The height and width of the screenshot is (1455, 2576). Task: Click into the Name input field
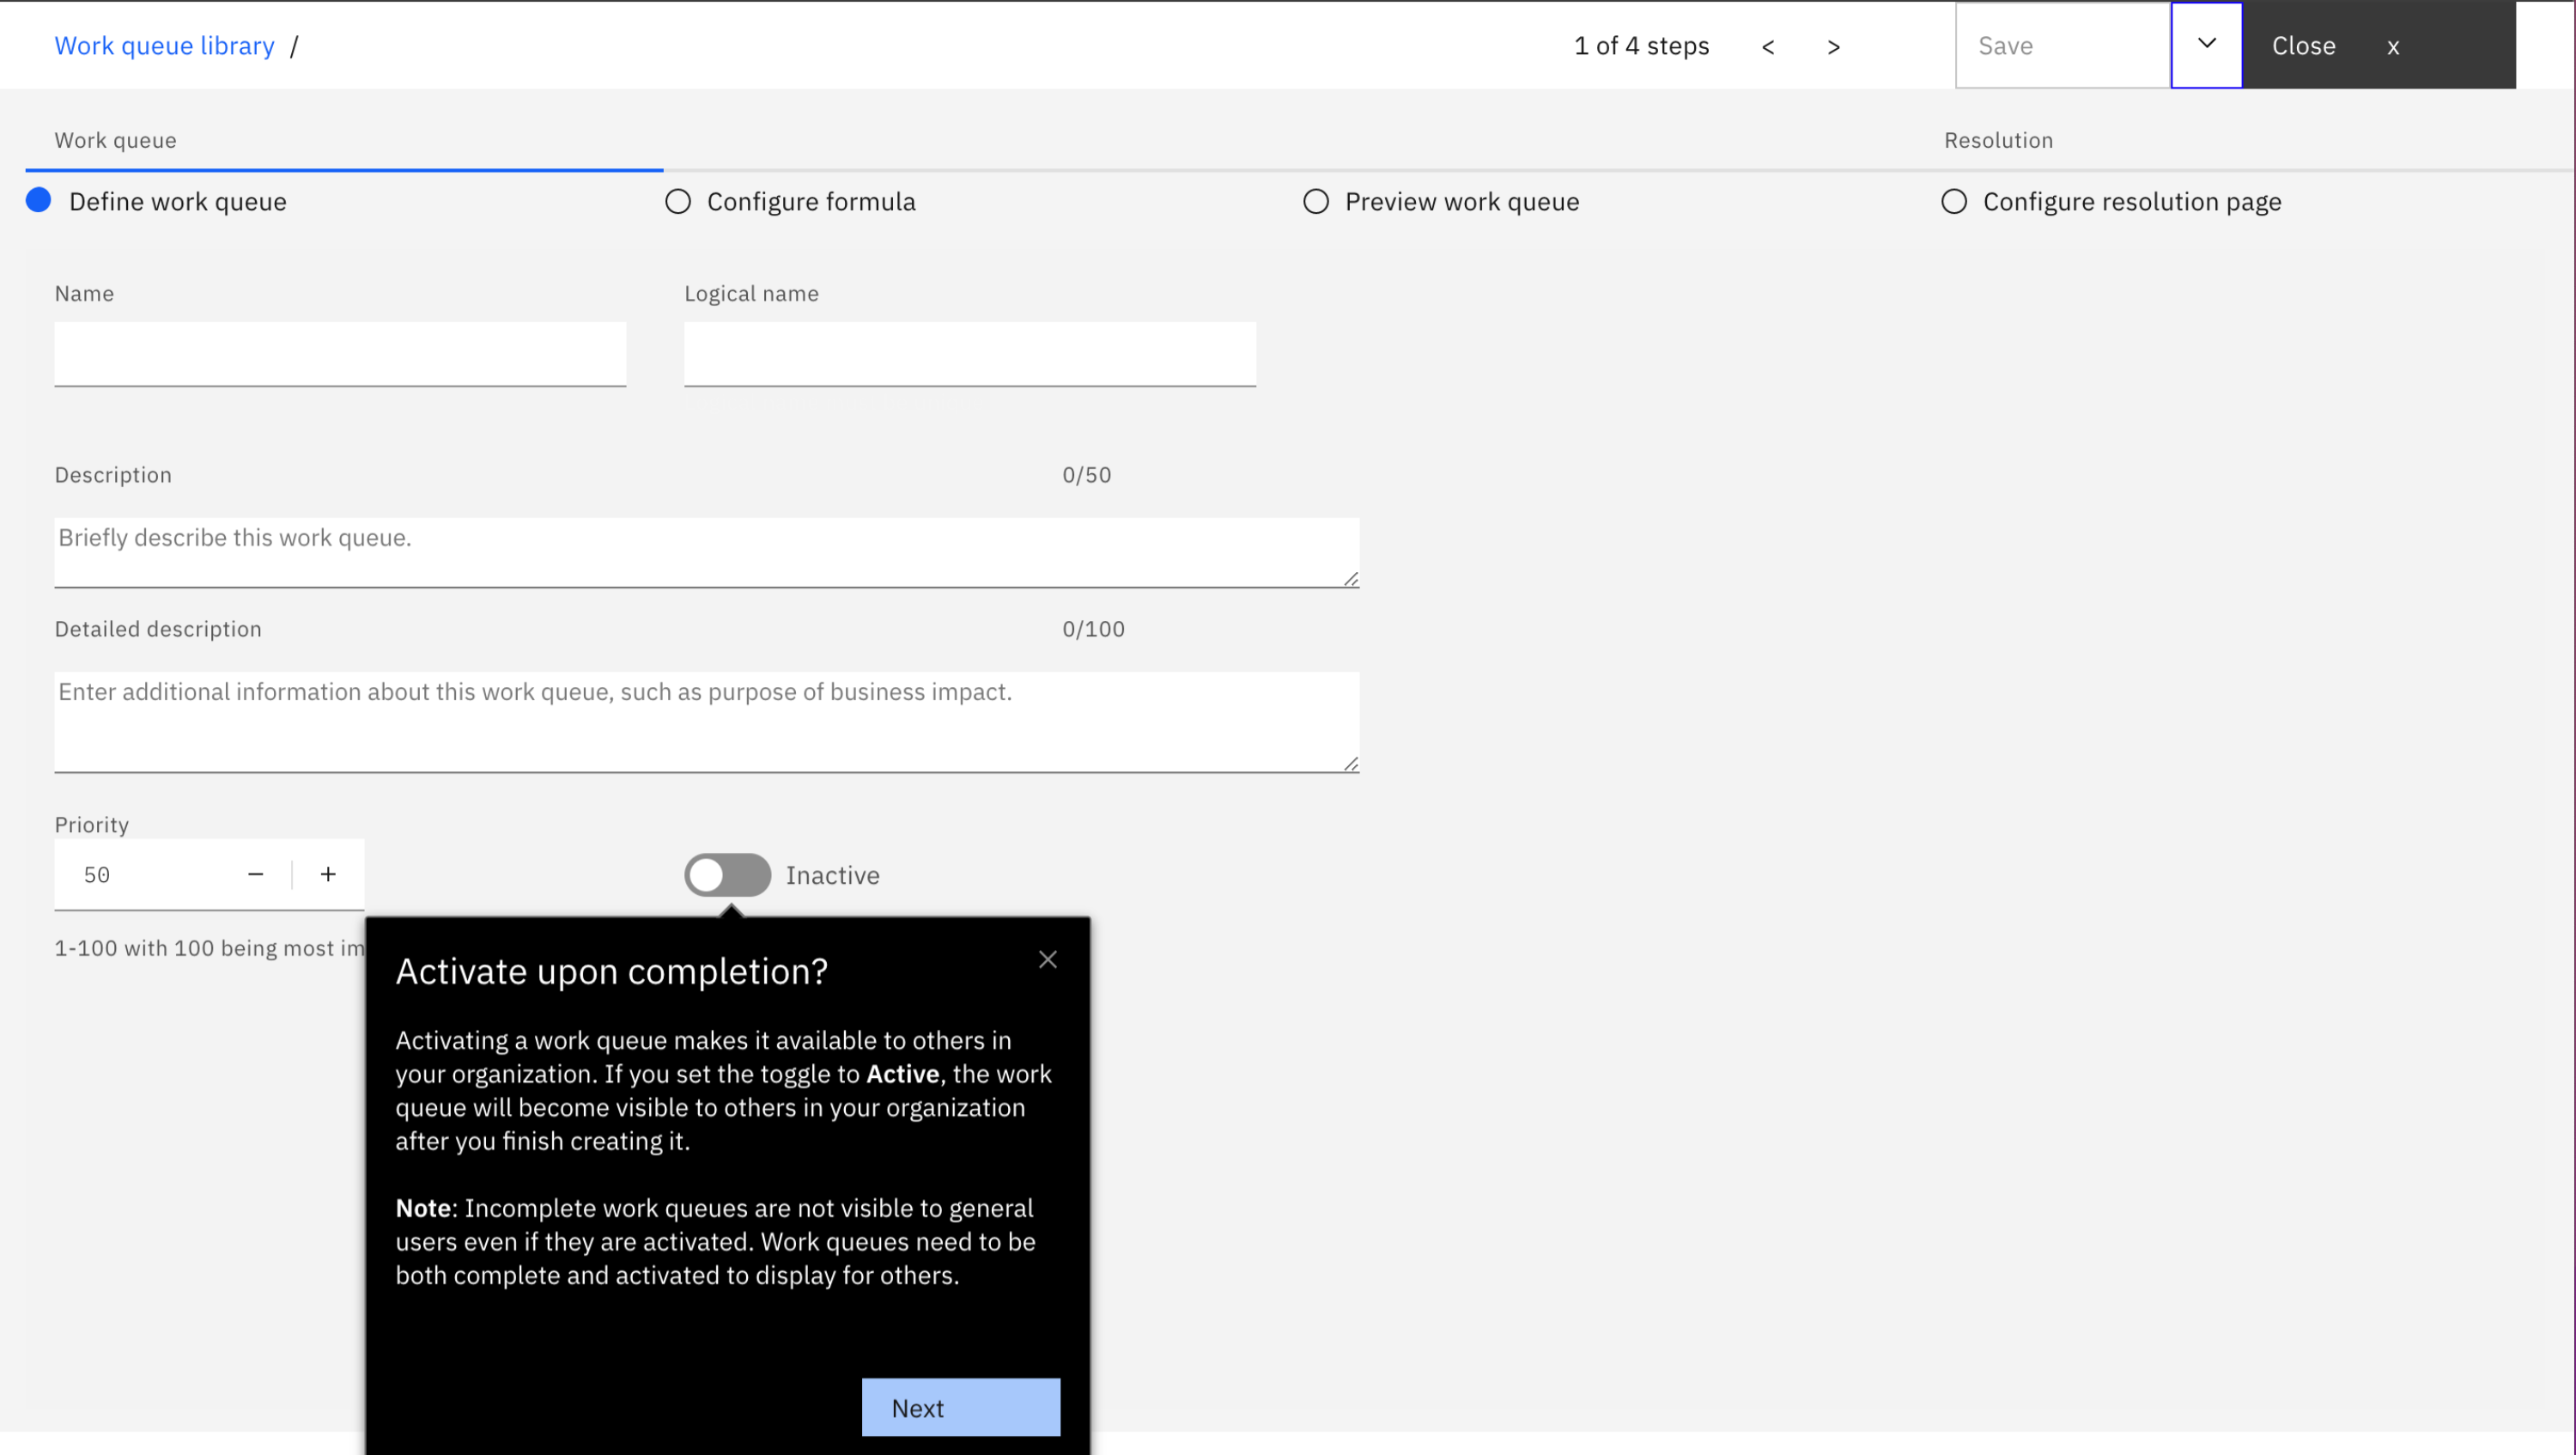[x=340, y=353]
